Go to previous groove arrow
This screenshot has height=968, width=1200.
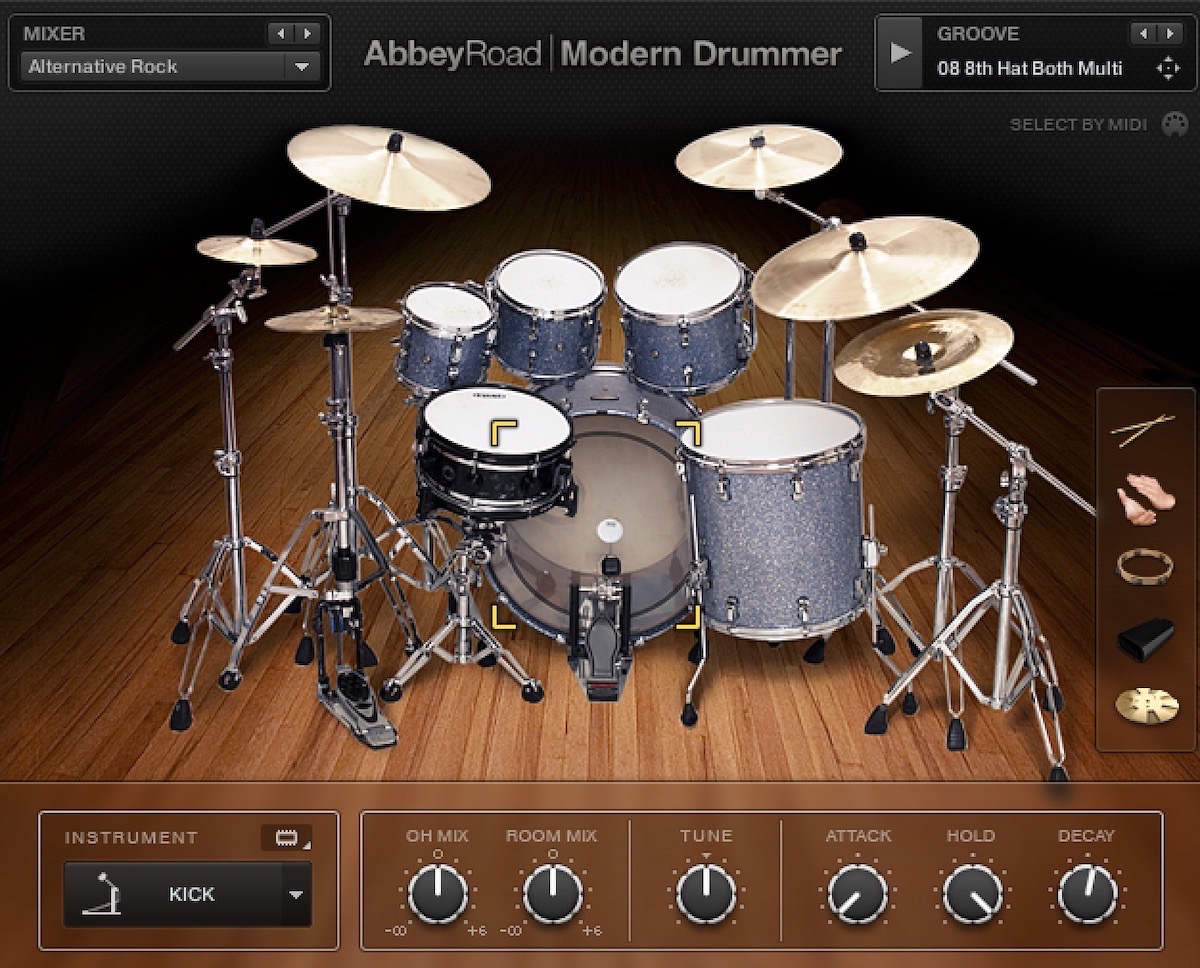coord(1144,34)
